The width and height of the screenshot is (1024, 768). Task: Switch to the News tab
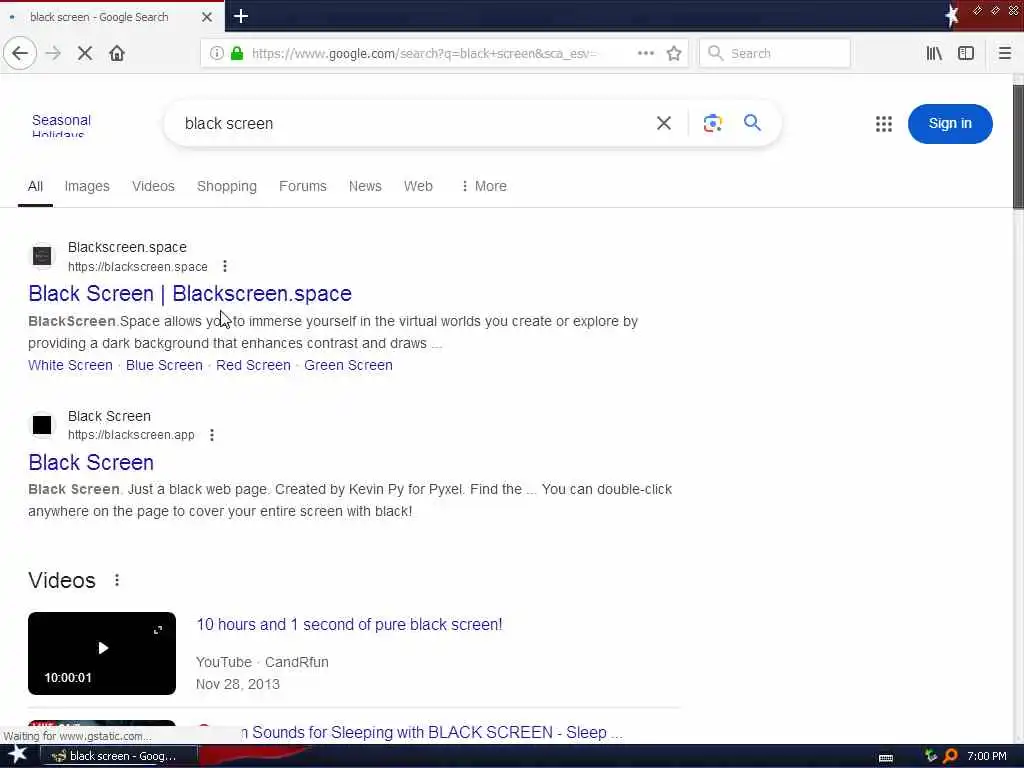click(365, 186)
